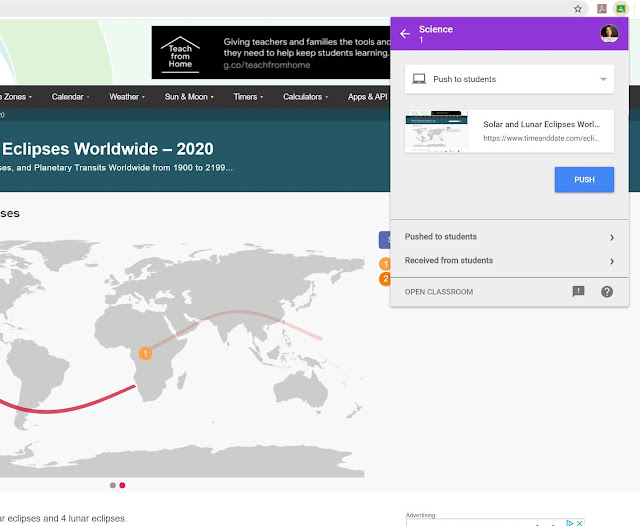The image size is (640, 526).
Task: Open the Timers menu
Action: pyautogui.click(x=248, y=97)
